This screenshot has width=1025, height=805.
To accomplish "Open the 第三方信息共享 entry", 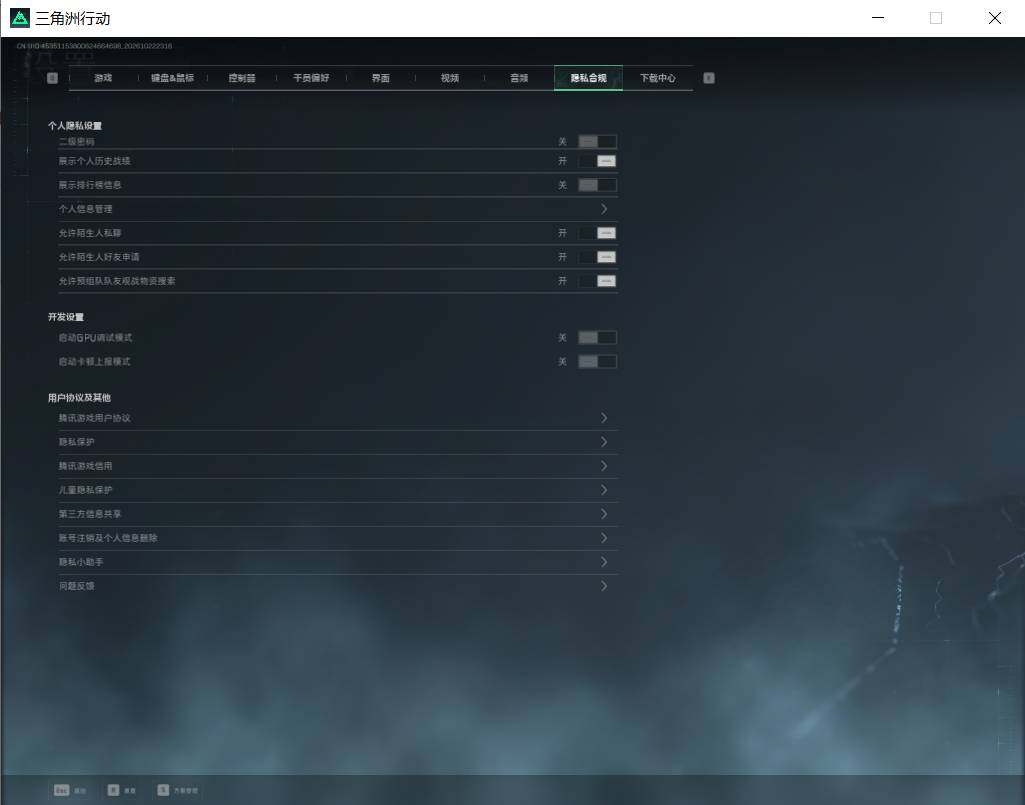I will [338, 514].
